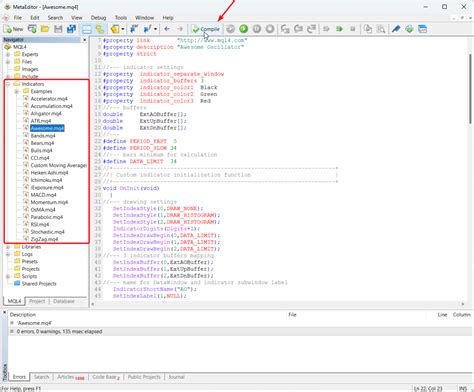Select MACD.mq4 in the Navigator
Viewport: 474px width, 392px height.
coord(43,195)
